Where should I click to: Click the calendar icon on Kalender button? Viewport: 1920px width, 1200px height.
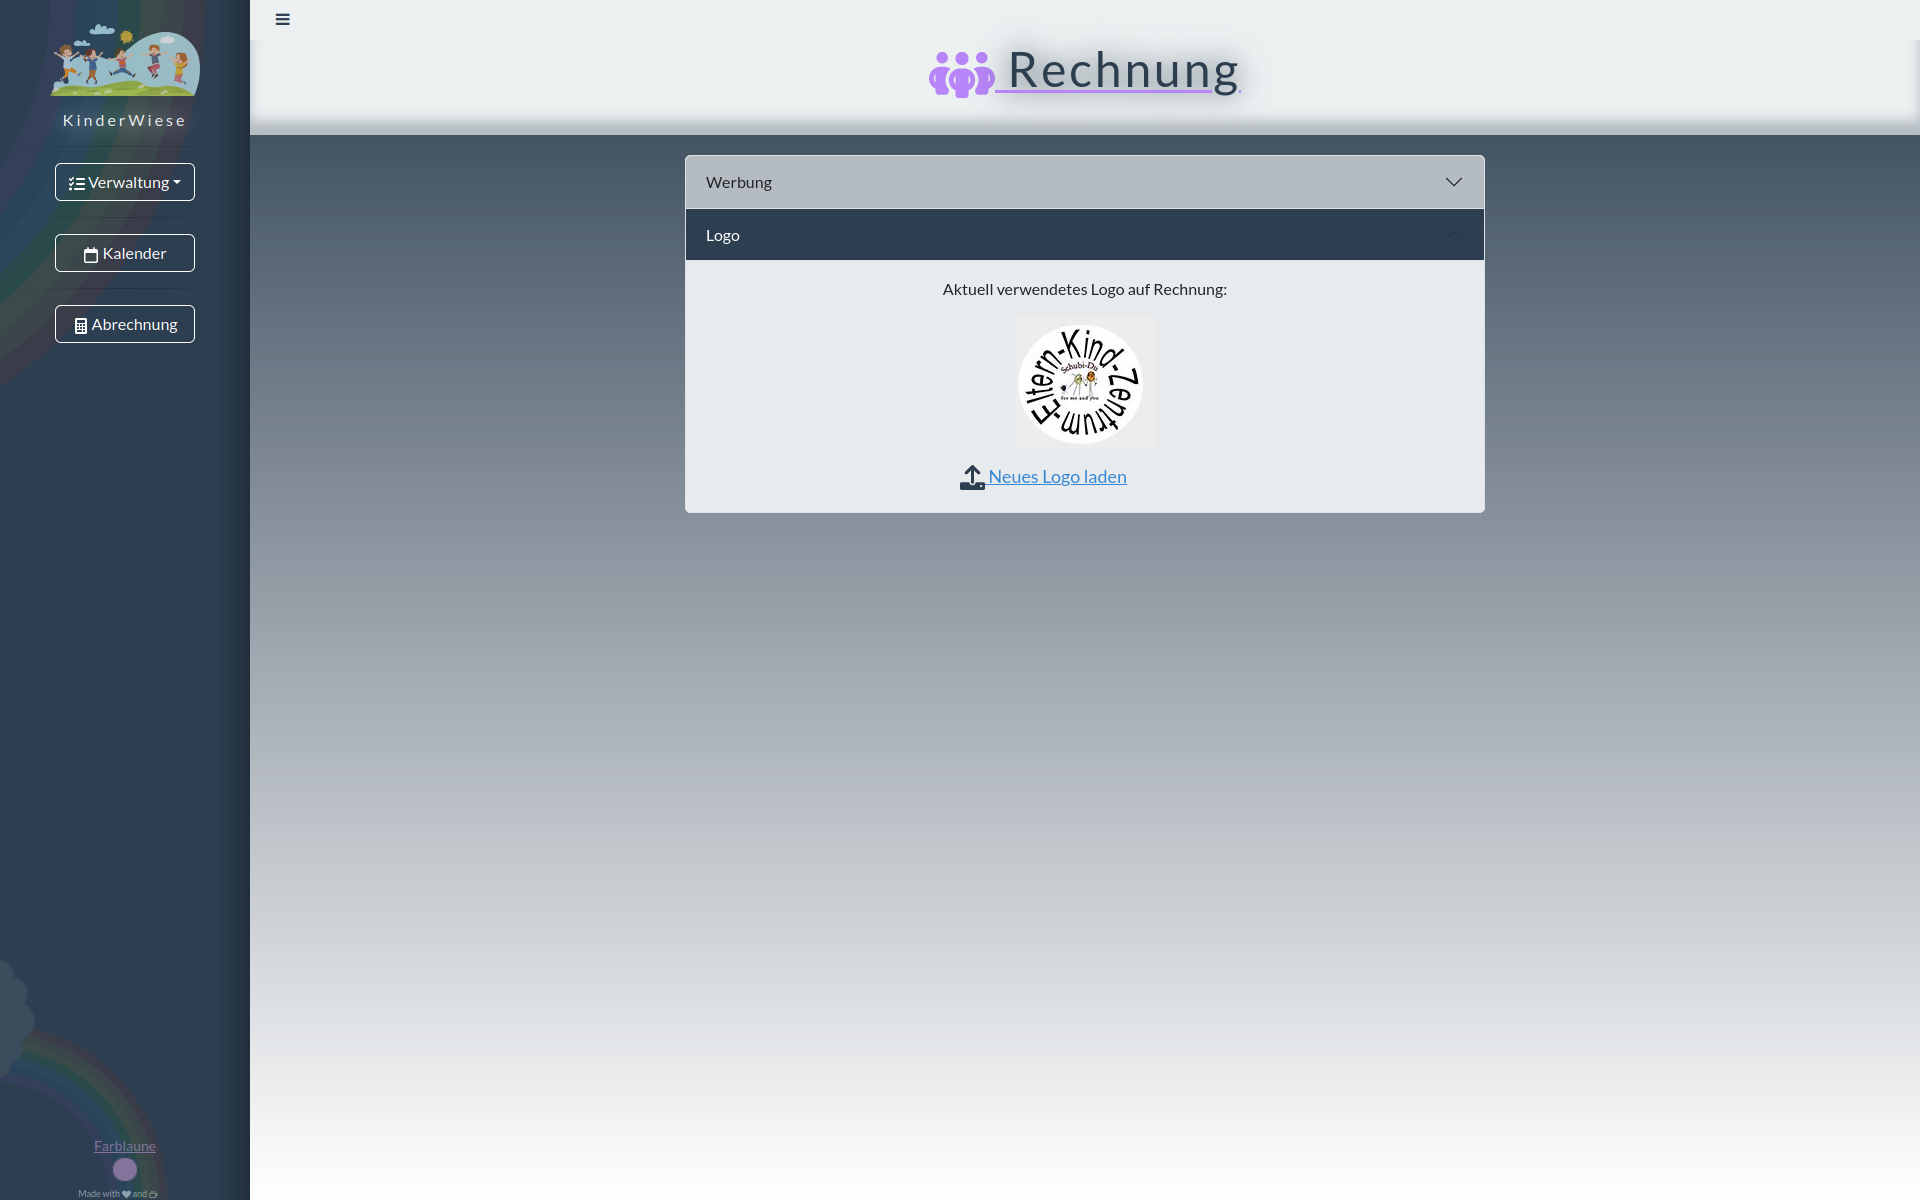(91, 255)
